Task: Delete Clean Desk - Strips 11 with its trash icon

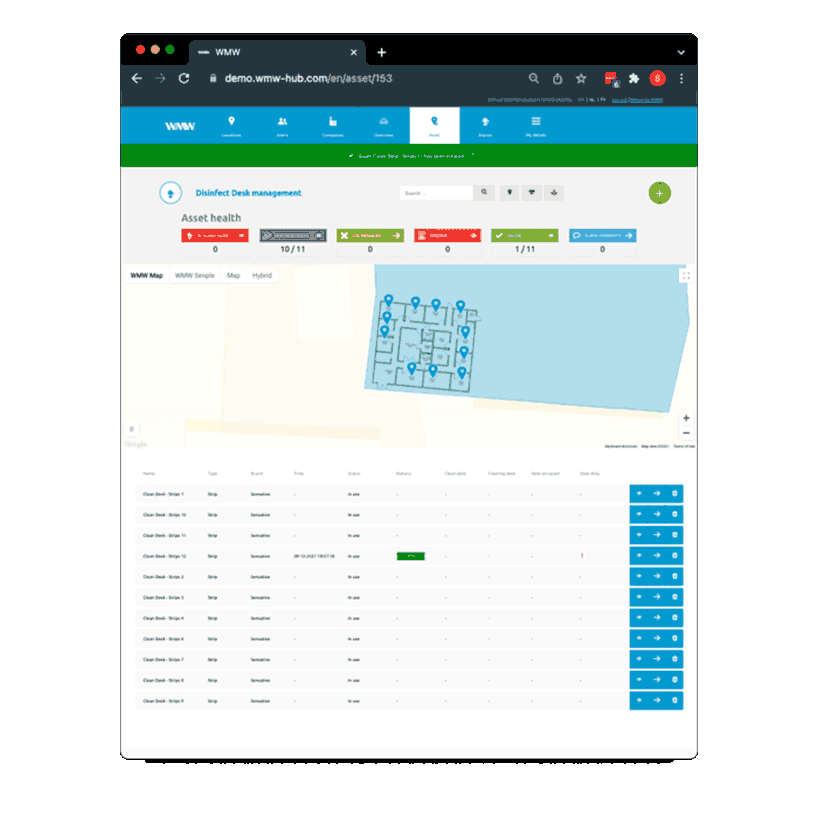Action: pyautogui.click(x=675, y=535)
